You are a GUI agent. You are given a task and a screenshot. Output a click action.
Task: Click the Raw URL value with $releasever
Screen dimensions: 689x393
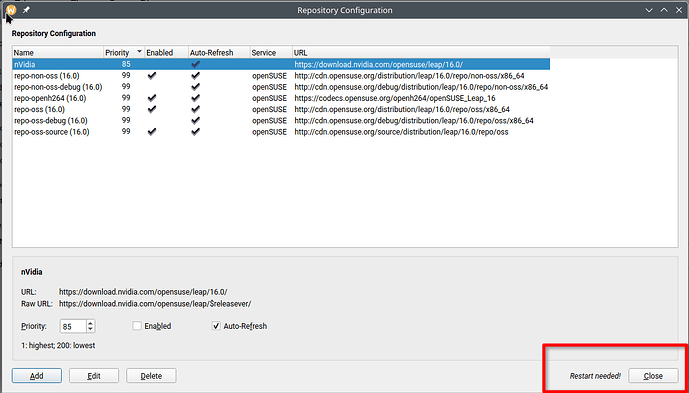click(155, 304)
